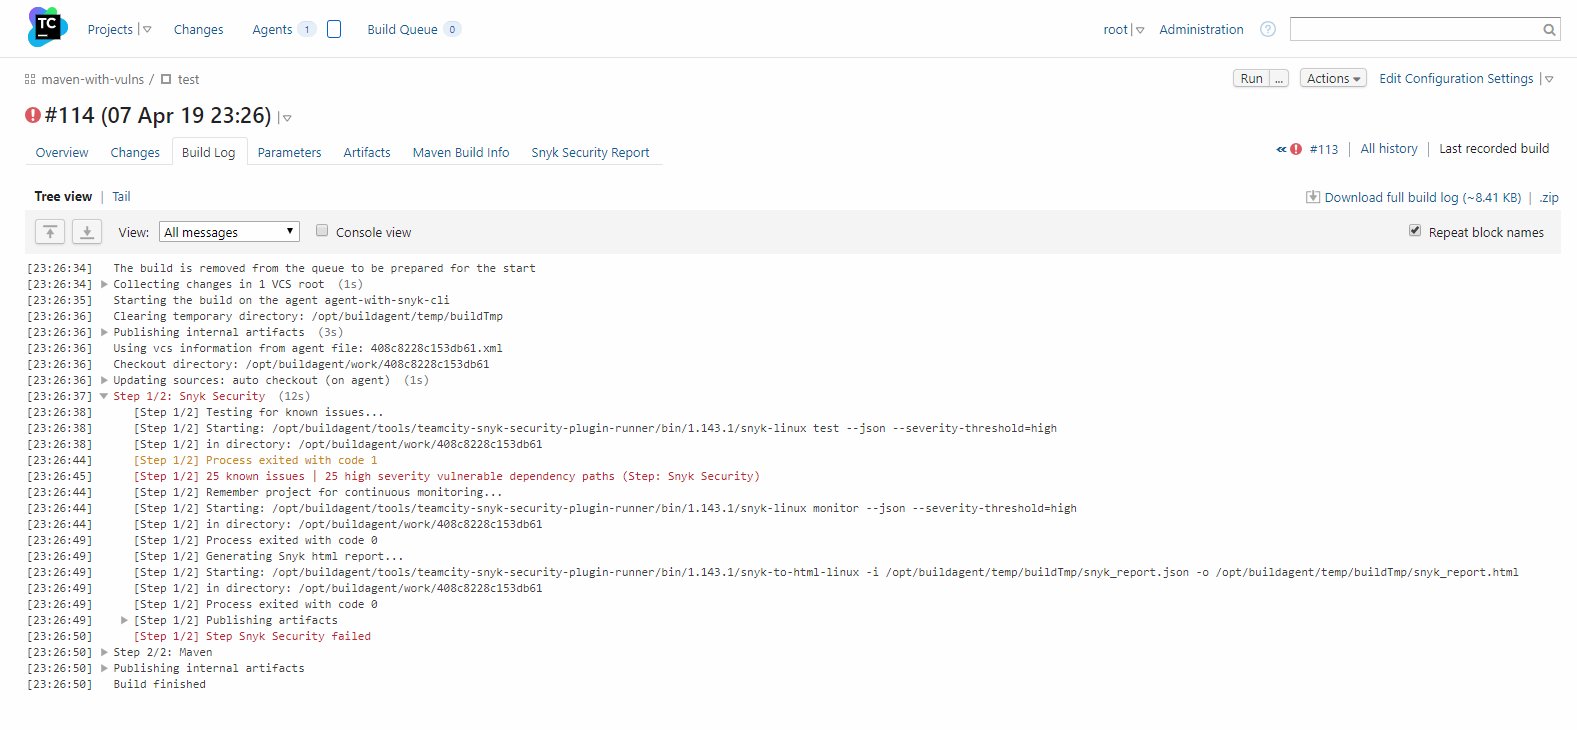
Task: Click the Build Queue count badge
Action: point(452,29)
